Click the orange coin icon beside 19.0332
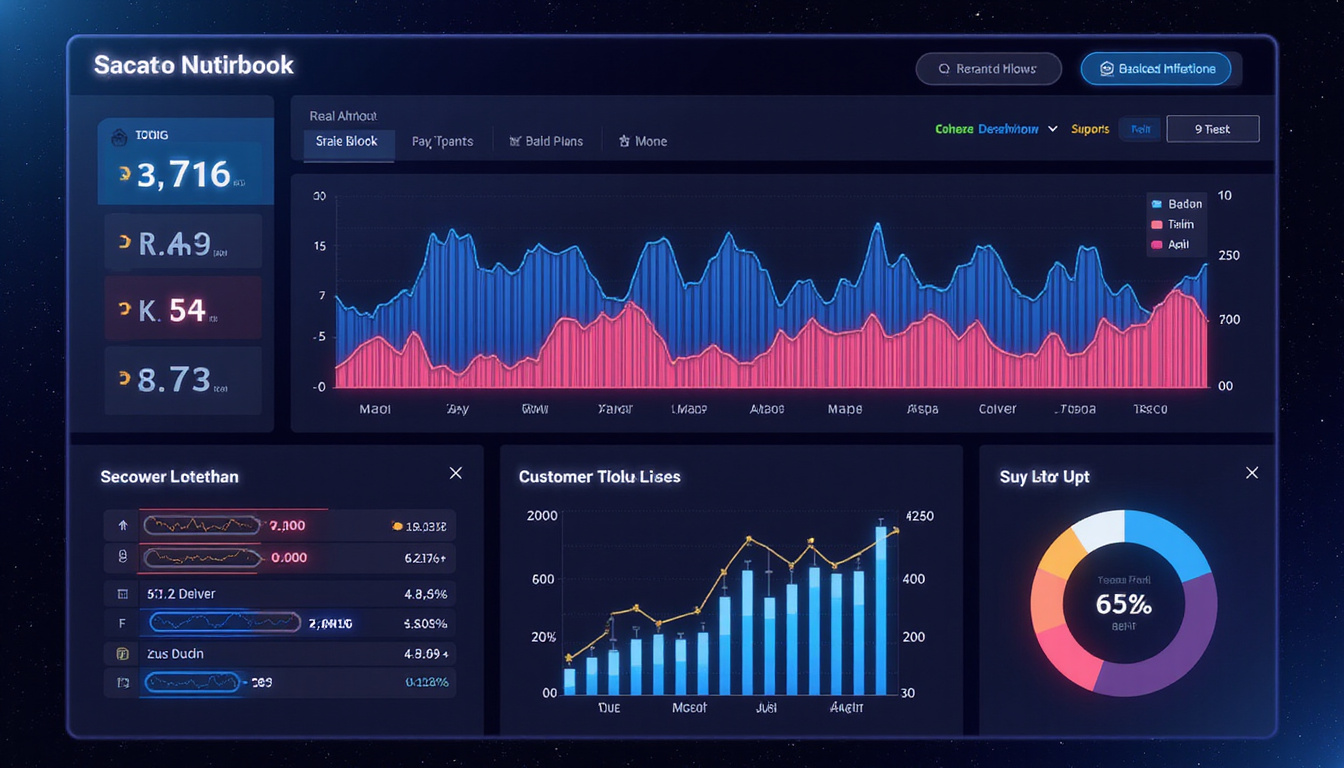This screenshot has width=1344, height=768. 398,525
